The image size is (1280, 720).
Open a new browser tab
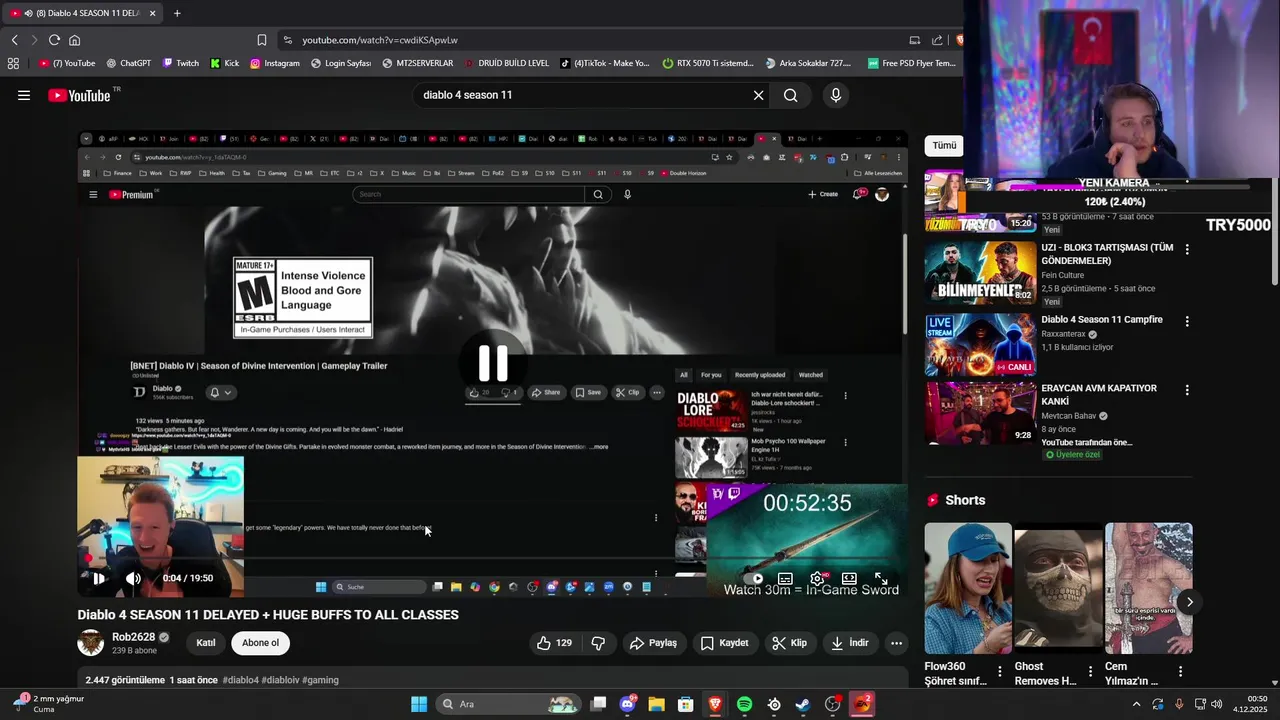point(177,13)
